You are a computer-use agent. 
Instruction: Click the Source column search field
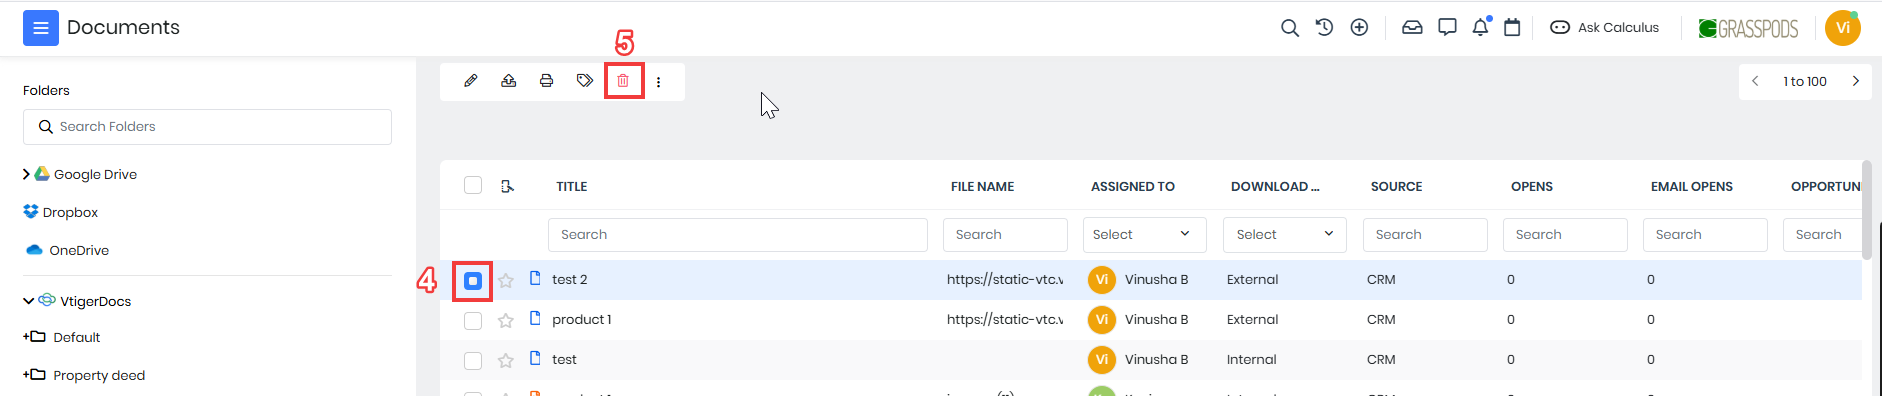(x=1425, y=234)
